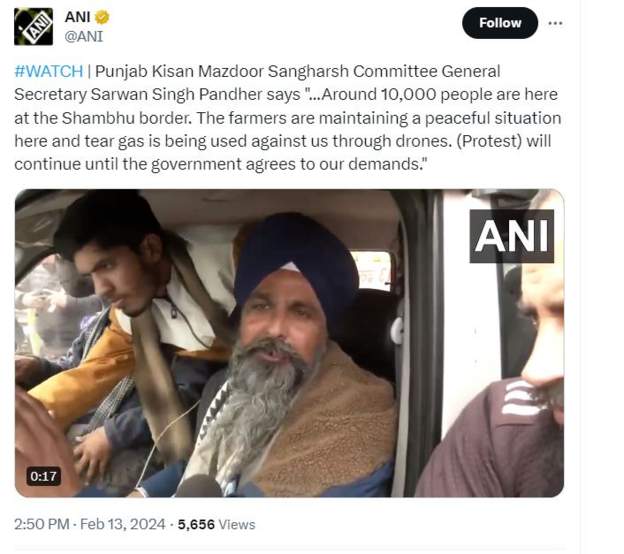Open the 2:50 PM timestamp link

coord(42,523)
